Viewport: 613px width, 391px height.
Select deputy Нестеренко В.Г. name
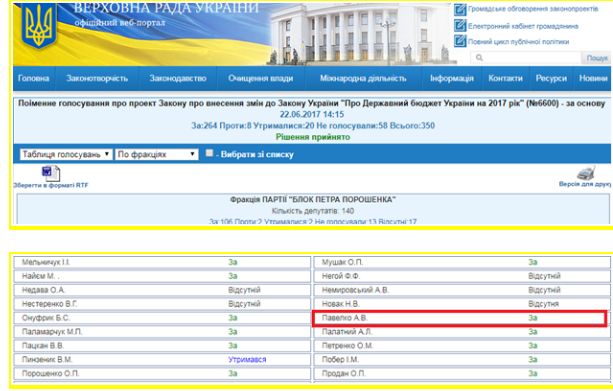tap(49, 304)
